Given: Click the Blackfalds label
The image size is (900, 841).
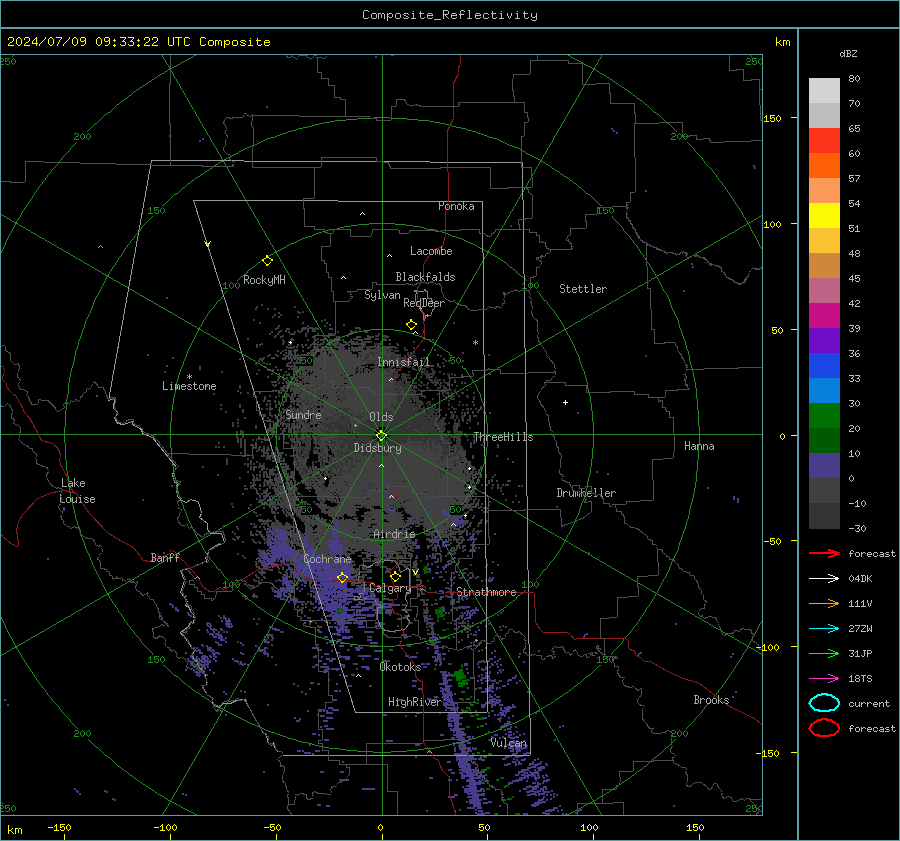Looking at the screenshot, I should [x=425, y=277].
